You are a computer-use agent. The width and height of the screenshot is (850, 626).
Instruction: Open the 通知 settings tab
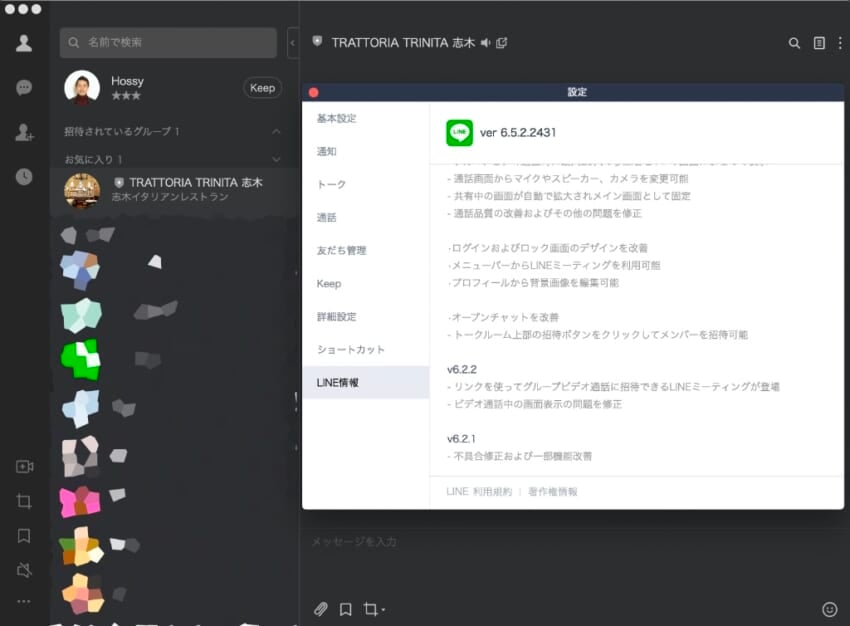point(327,151)
